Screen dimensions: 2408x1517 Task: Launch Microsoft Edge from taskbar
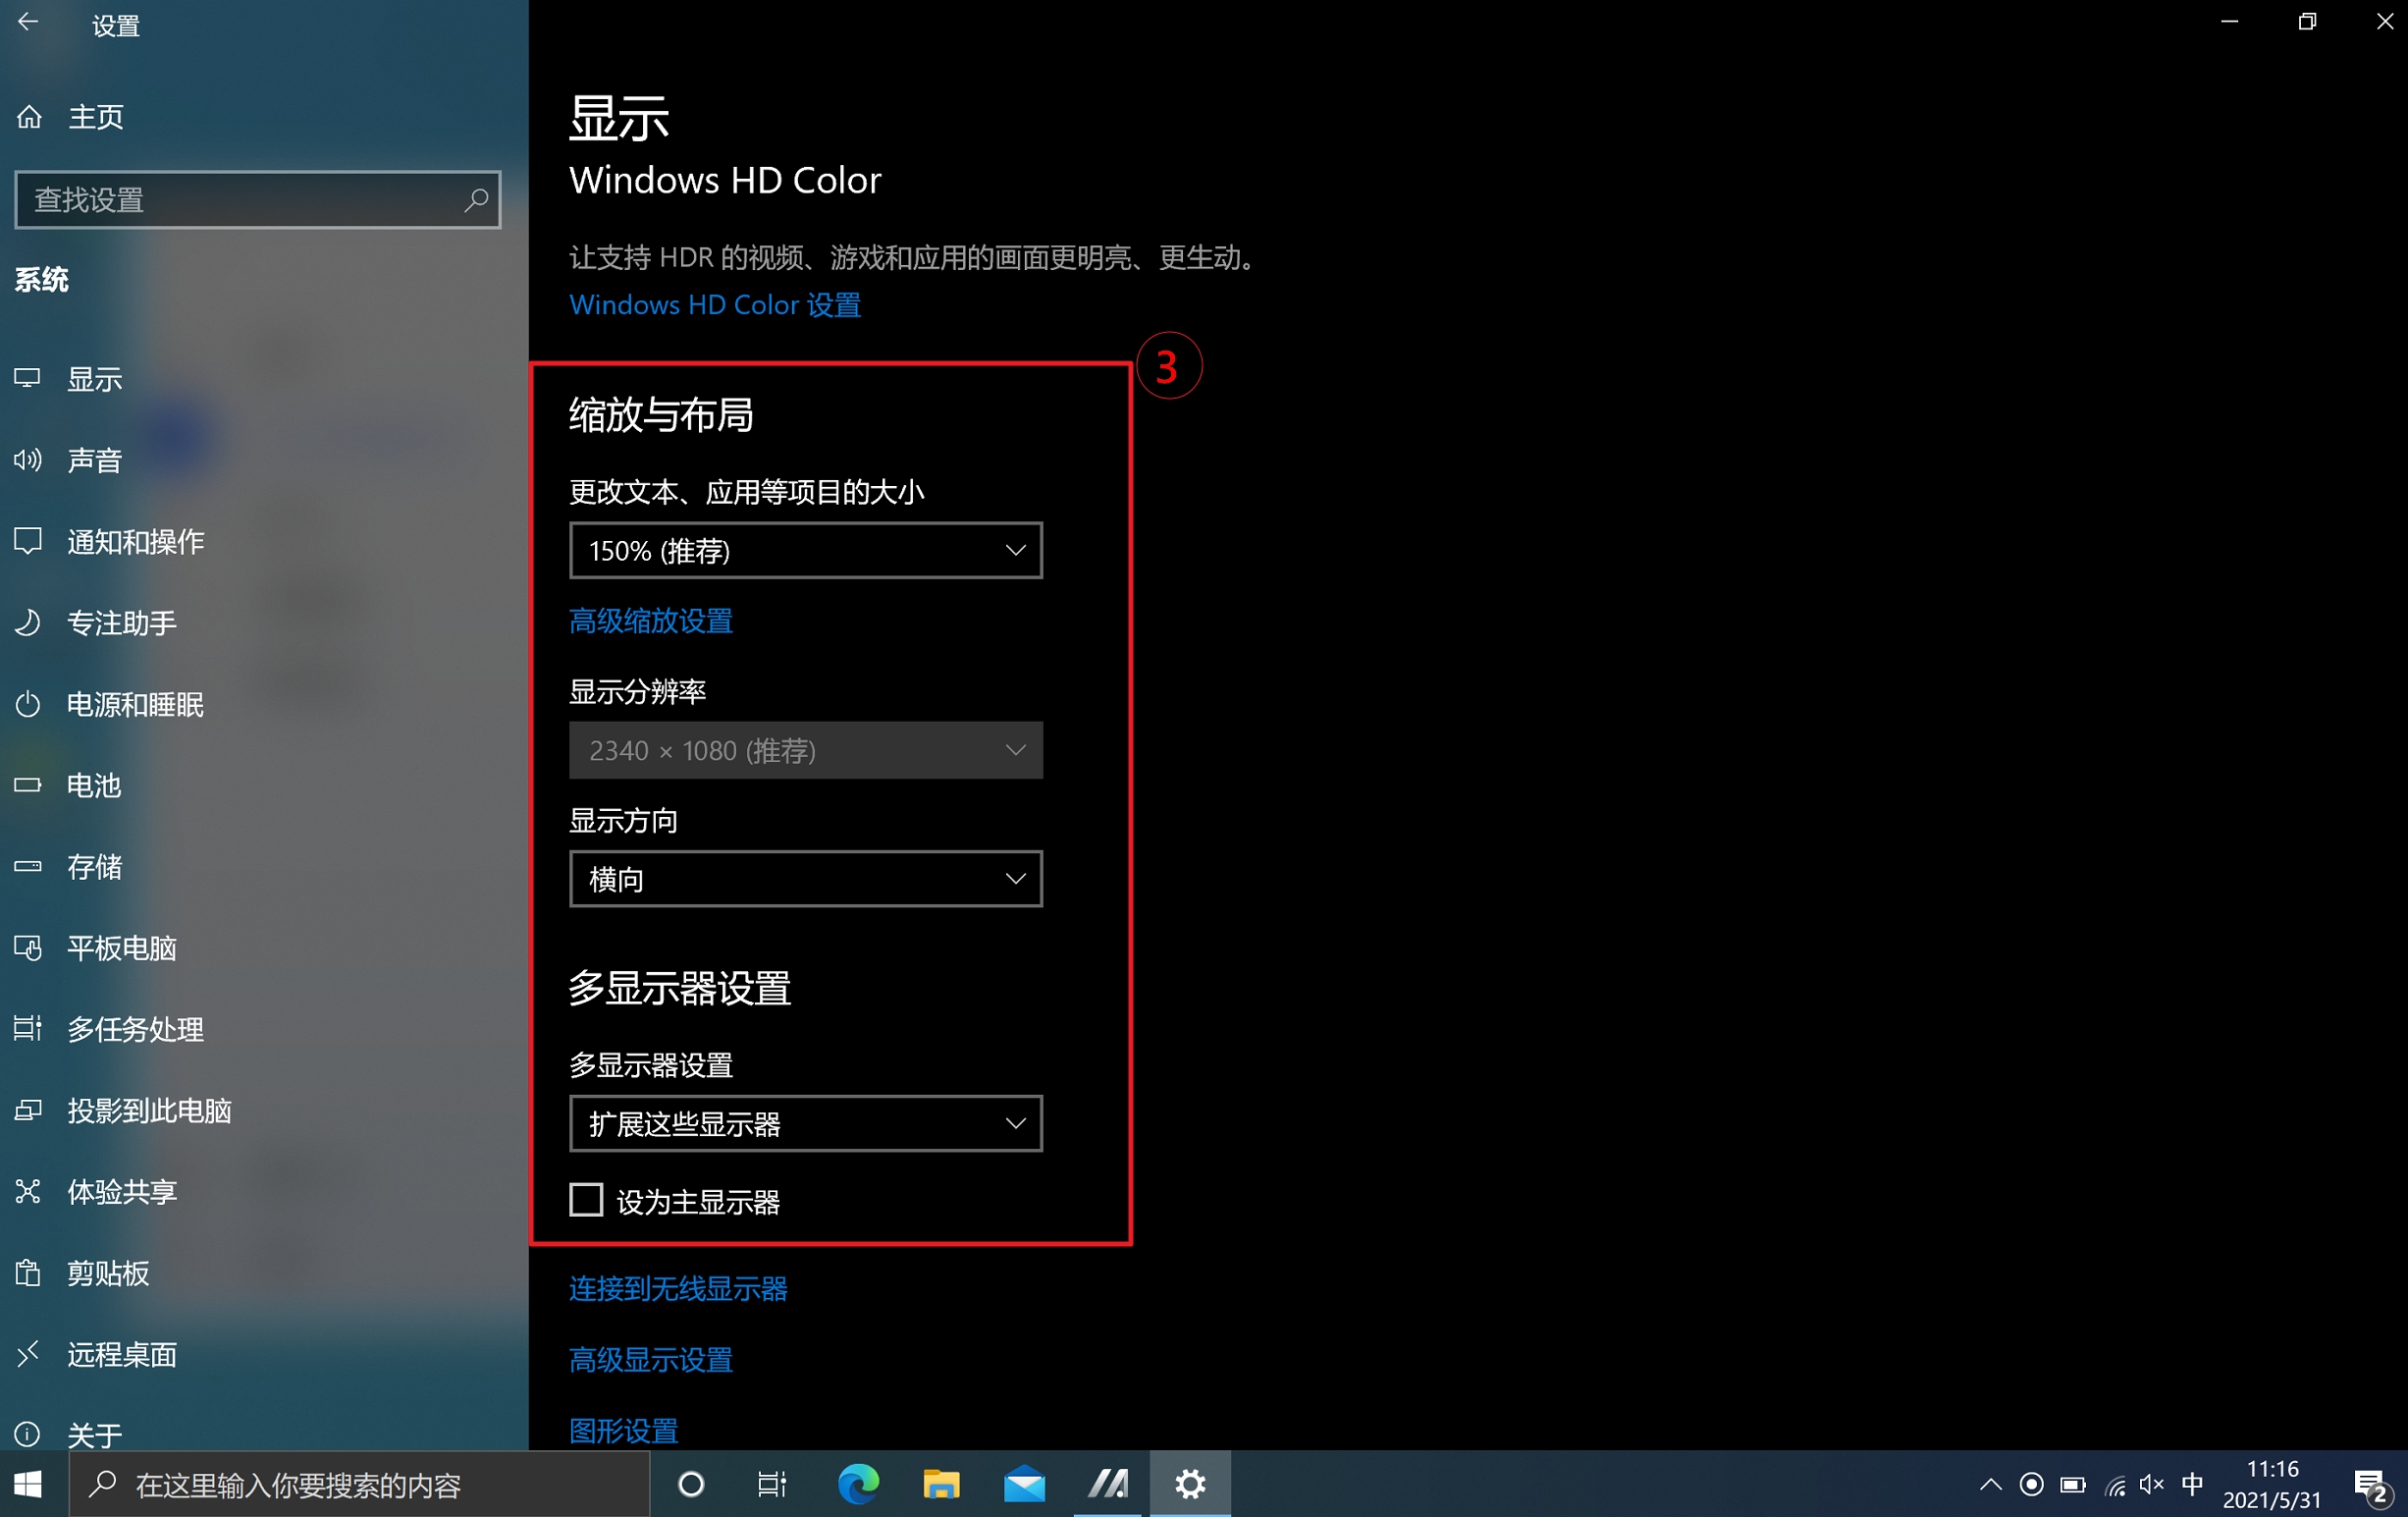pyautogui.click(x=858, y=1484)
